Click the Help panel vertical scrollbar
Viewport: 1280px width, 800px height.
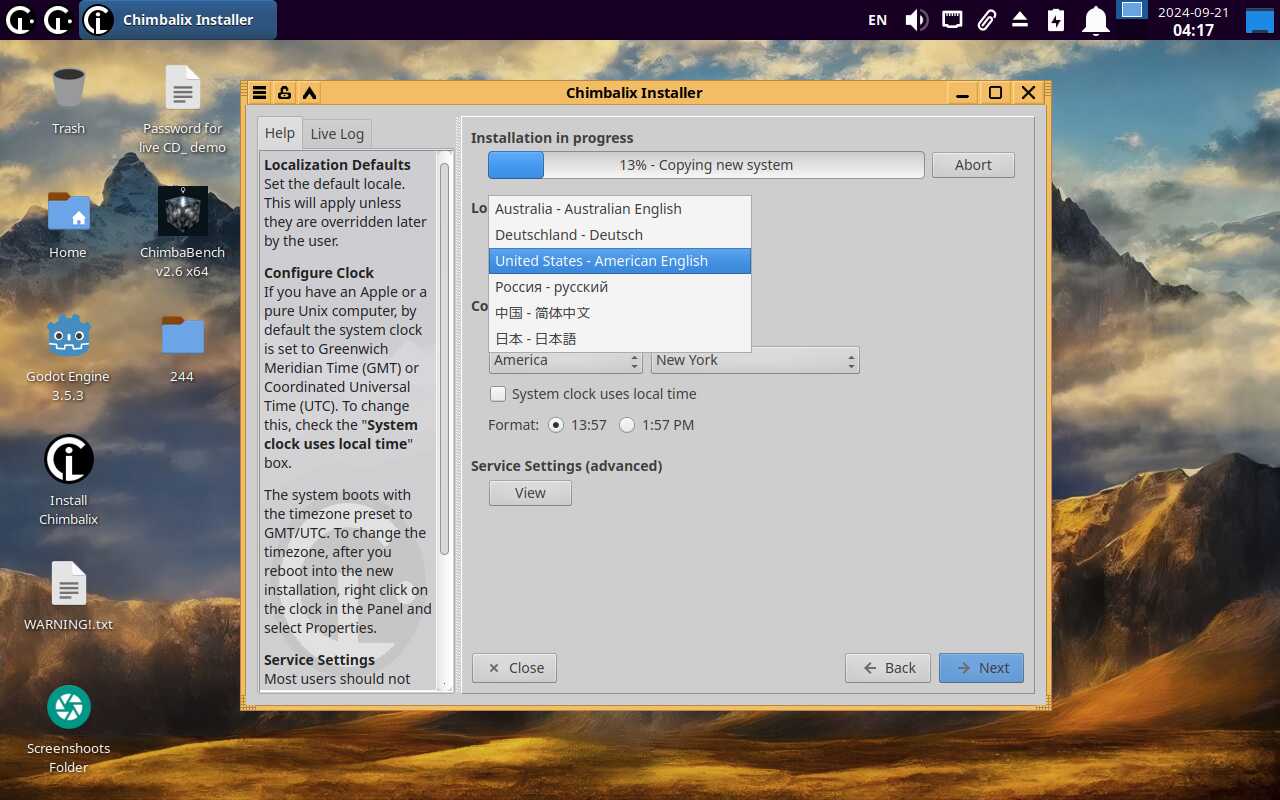click(x=445, y=358)
